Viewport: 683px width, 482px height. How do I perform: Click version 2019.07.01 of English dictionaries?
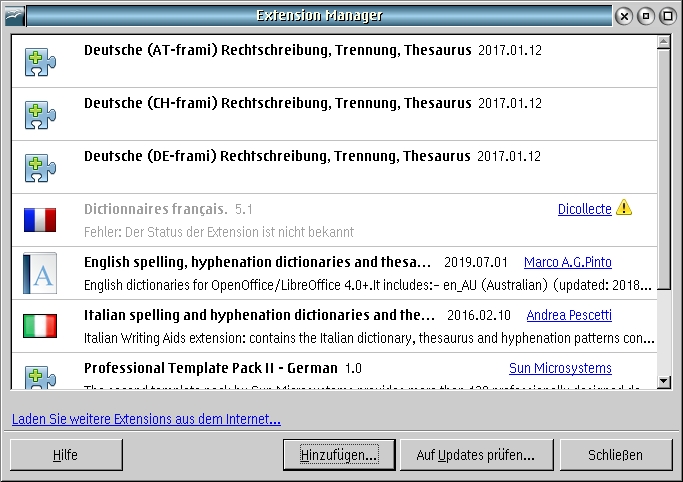pyautogui.click(x=476, y=262)
